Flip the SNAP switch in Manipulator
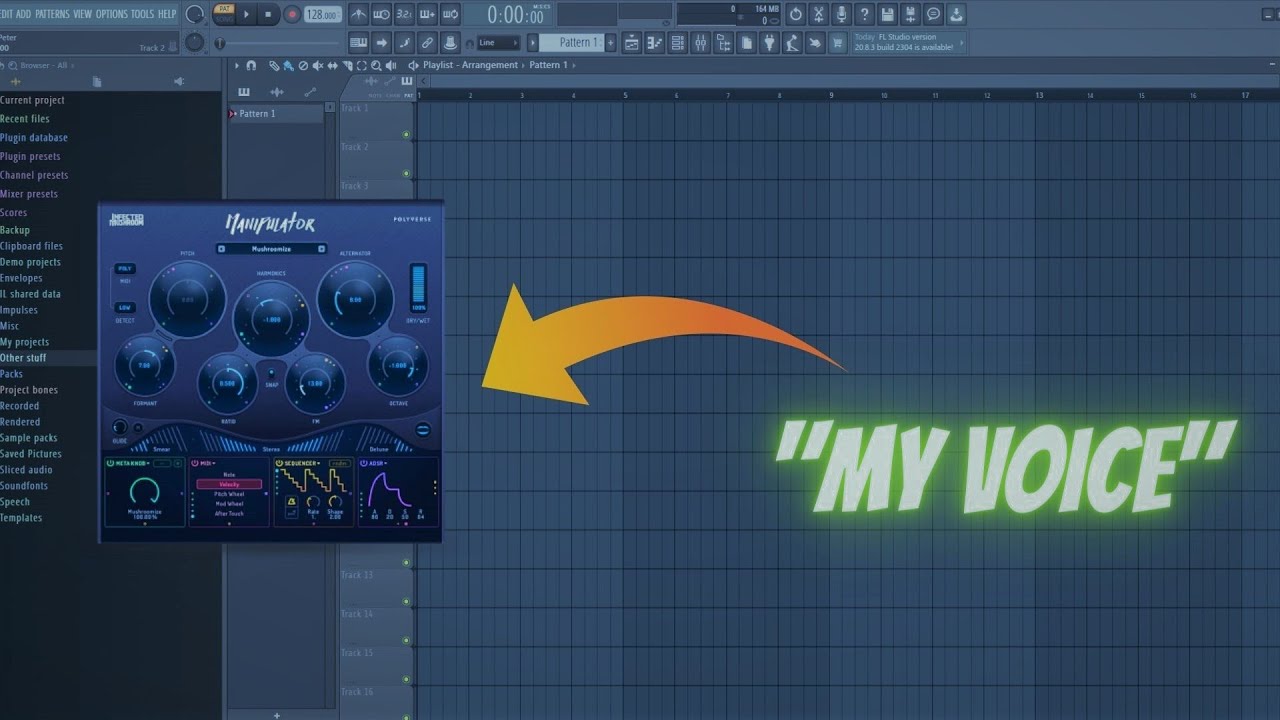Viewport: 1280px width, 720px height. pyautogui.click(x=271, y=373)
